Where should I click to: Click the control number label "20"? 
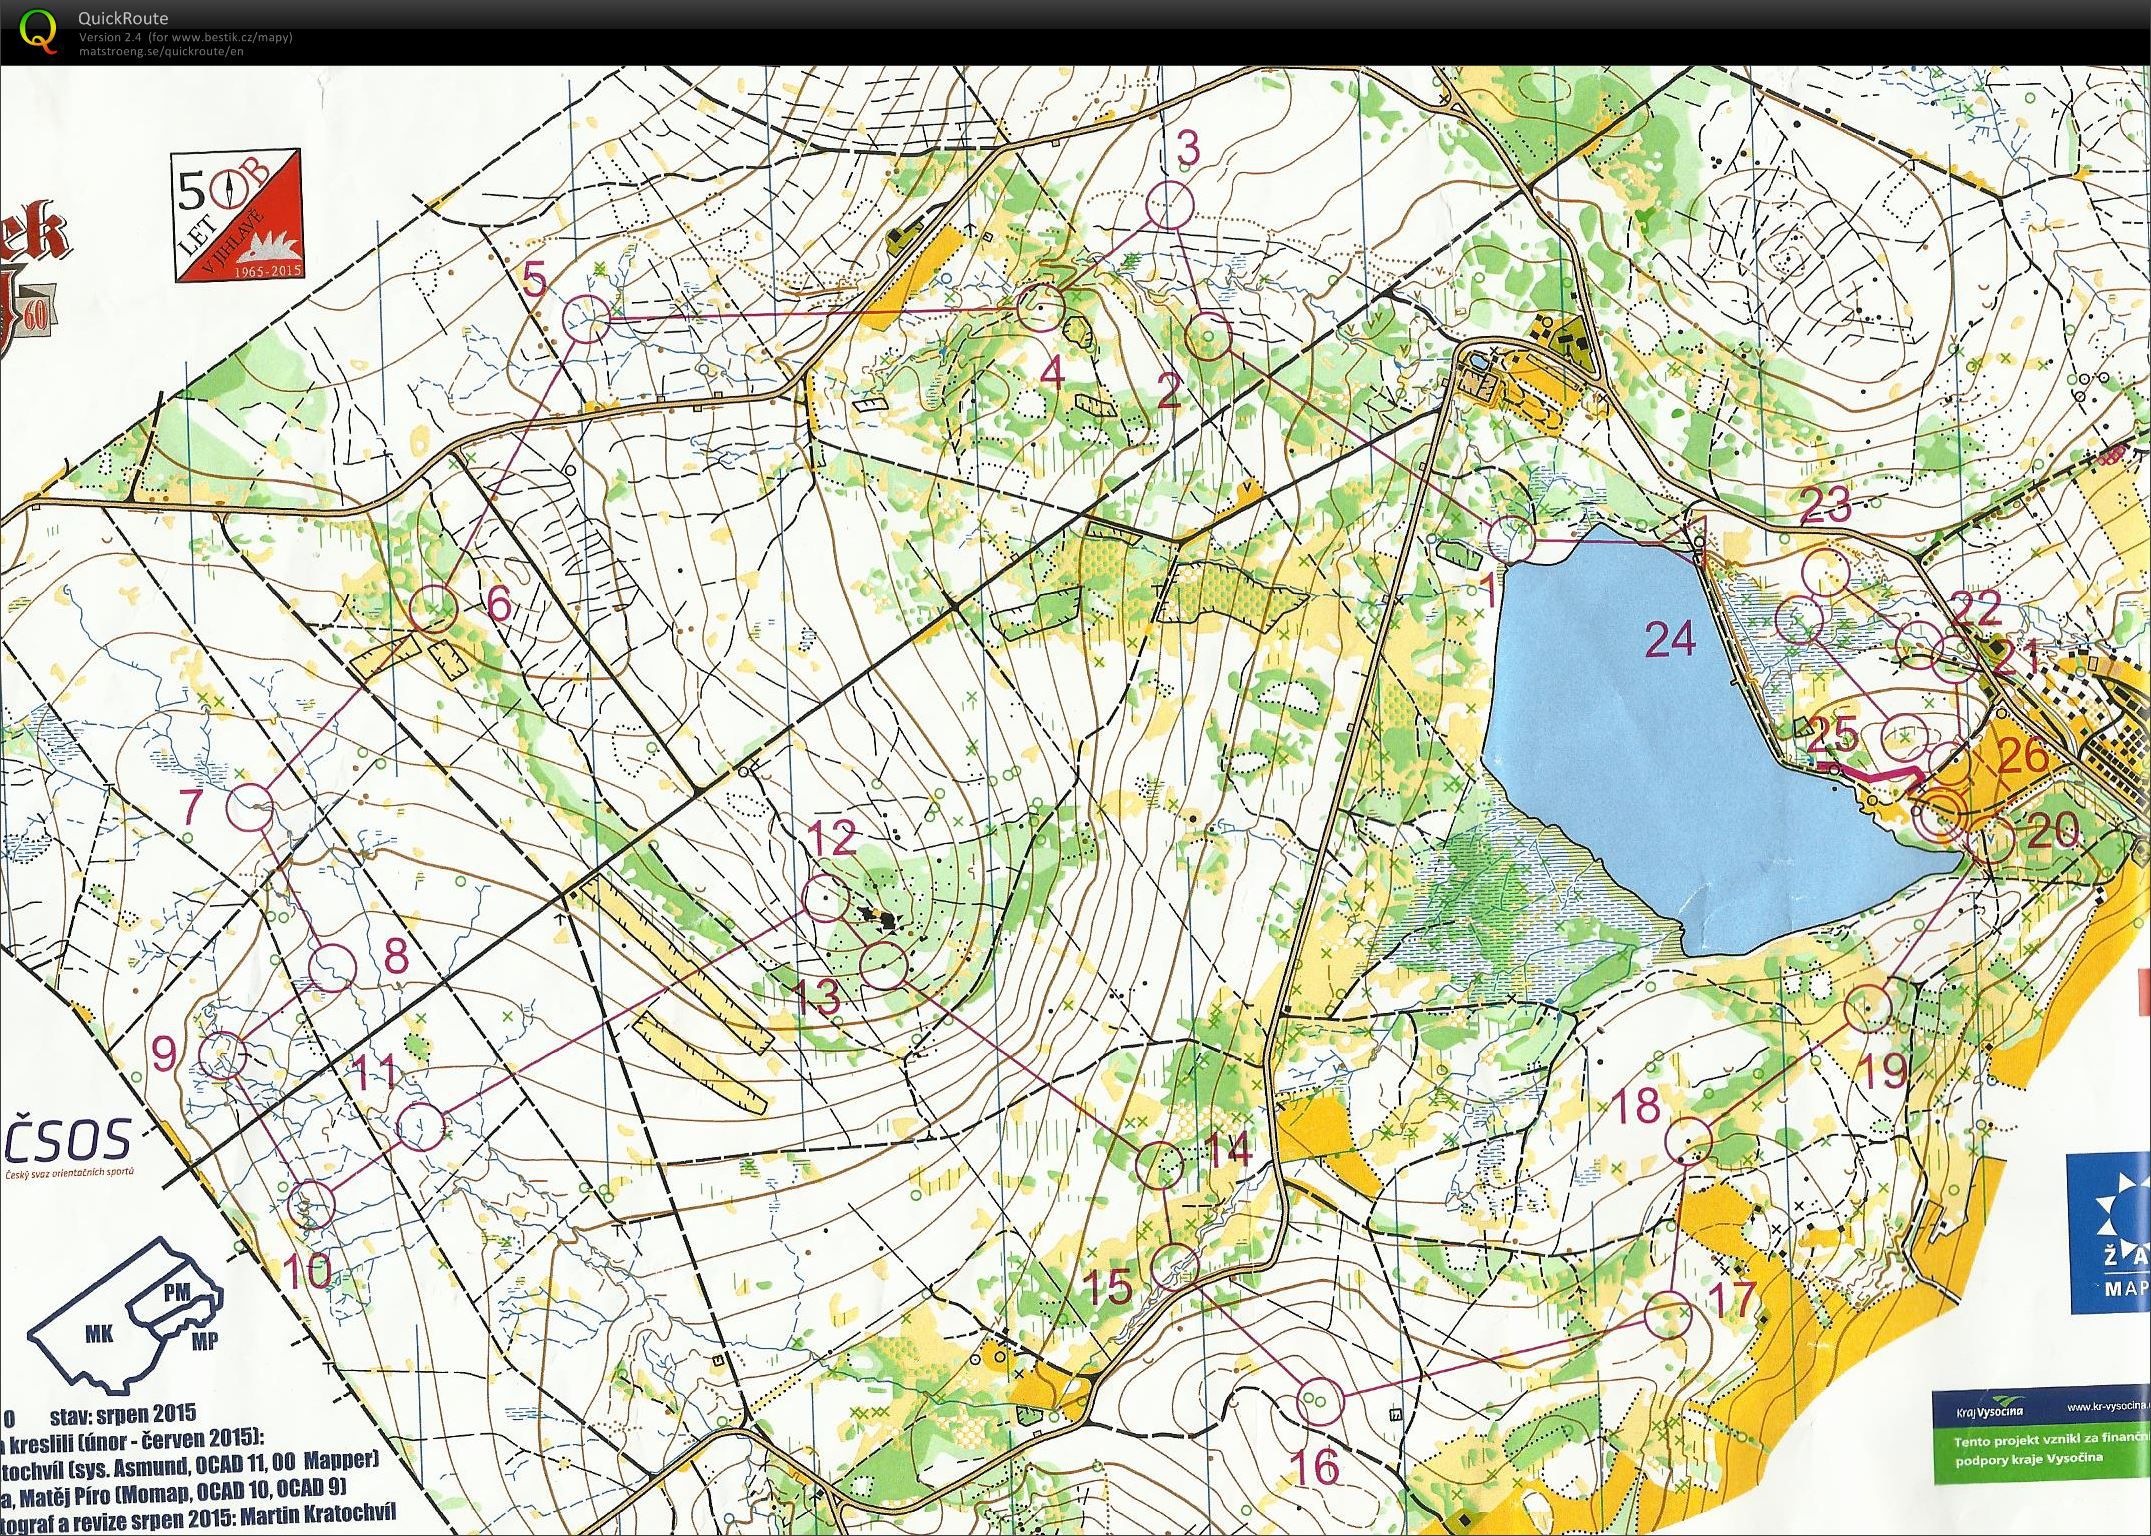point(2053,830)
